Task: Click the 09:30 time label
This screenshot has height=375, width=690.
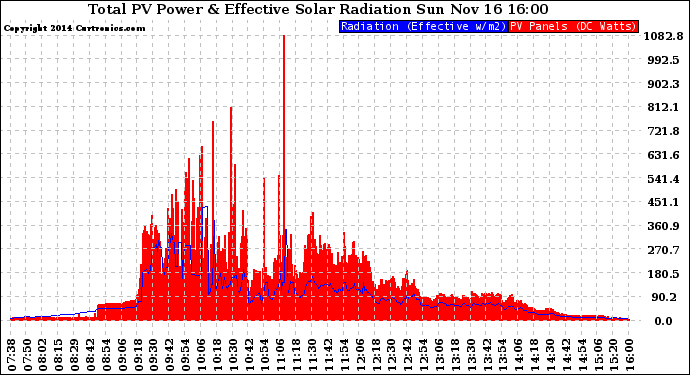Action: pyautogui.click(x=154, y=355)
